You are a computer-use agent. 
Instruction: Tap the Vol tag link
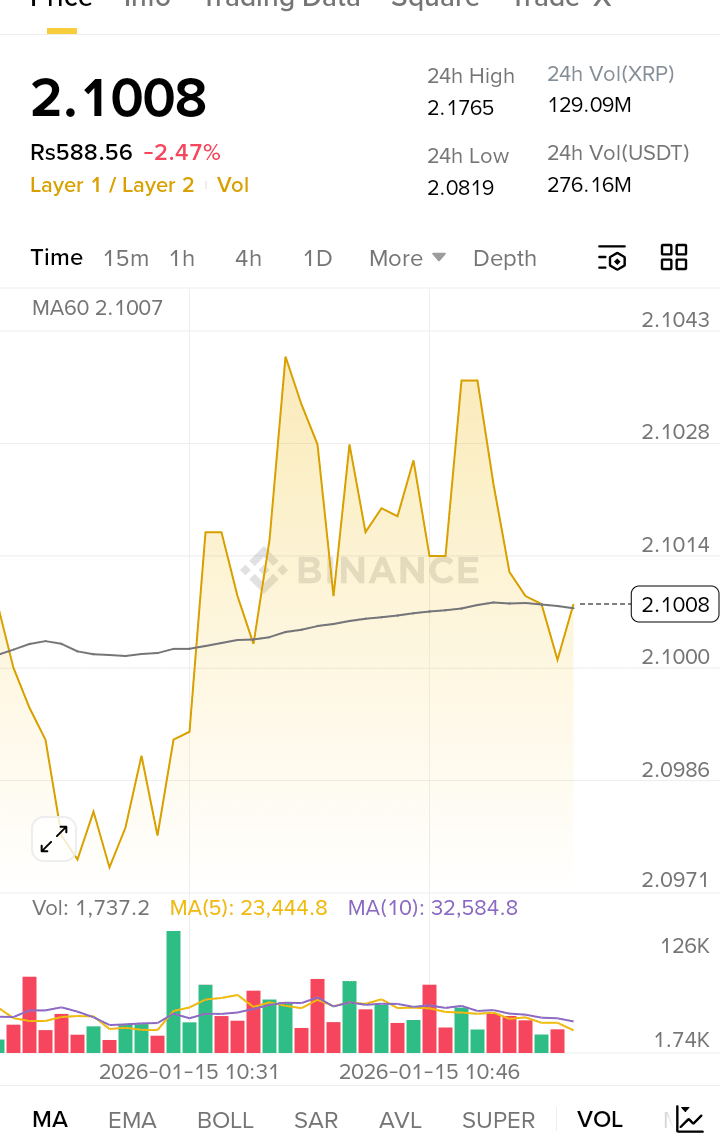233,185
